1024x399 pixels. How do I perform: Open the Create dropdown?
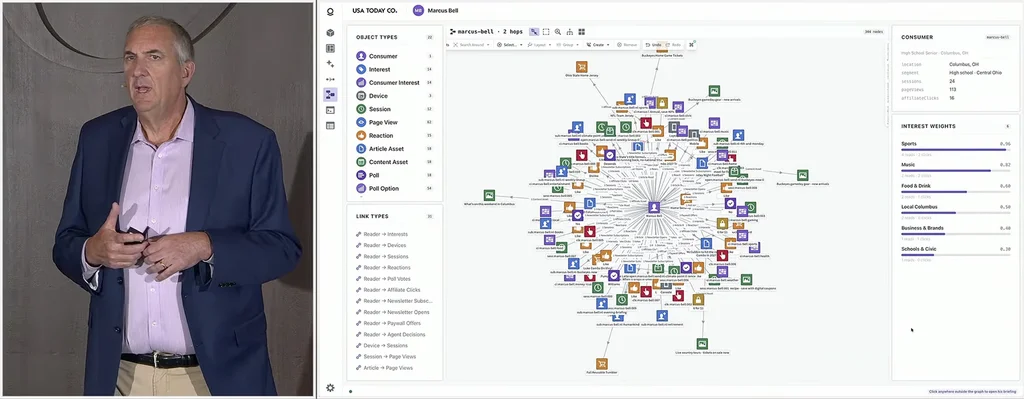click(598, 44)
